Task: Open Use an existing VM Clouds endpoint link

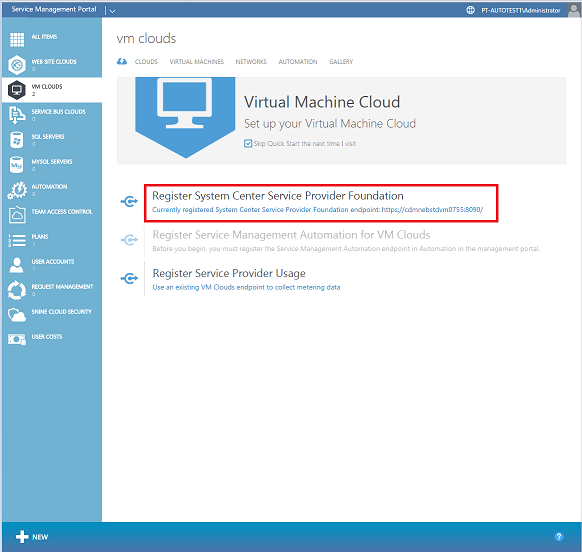Action: point(246,287)
